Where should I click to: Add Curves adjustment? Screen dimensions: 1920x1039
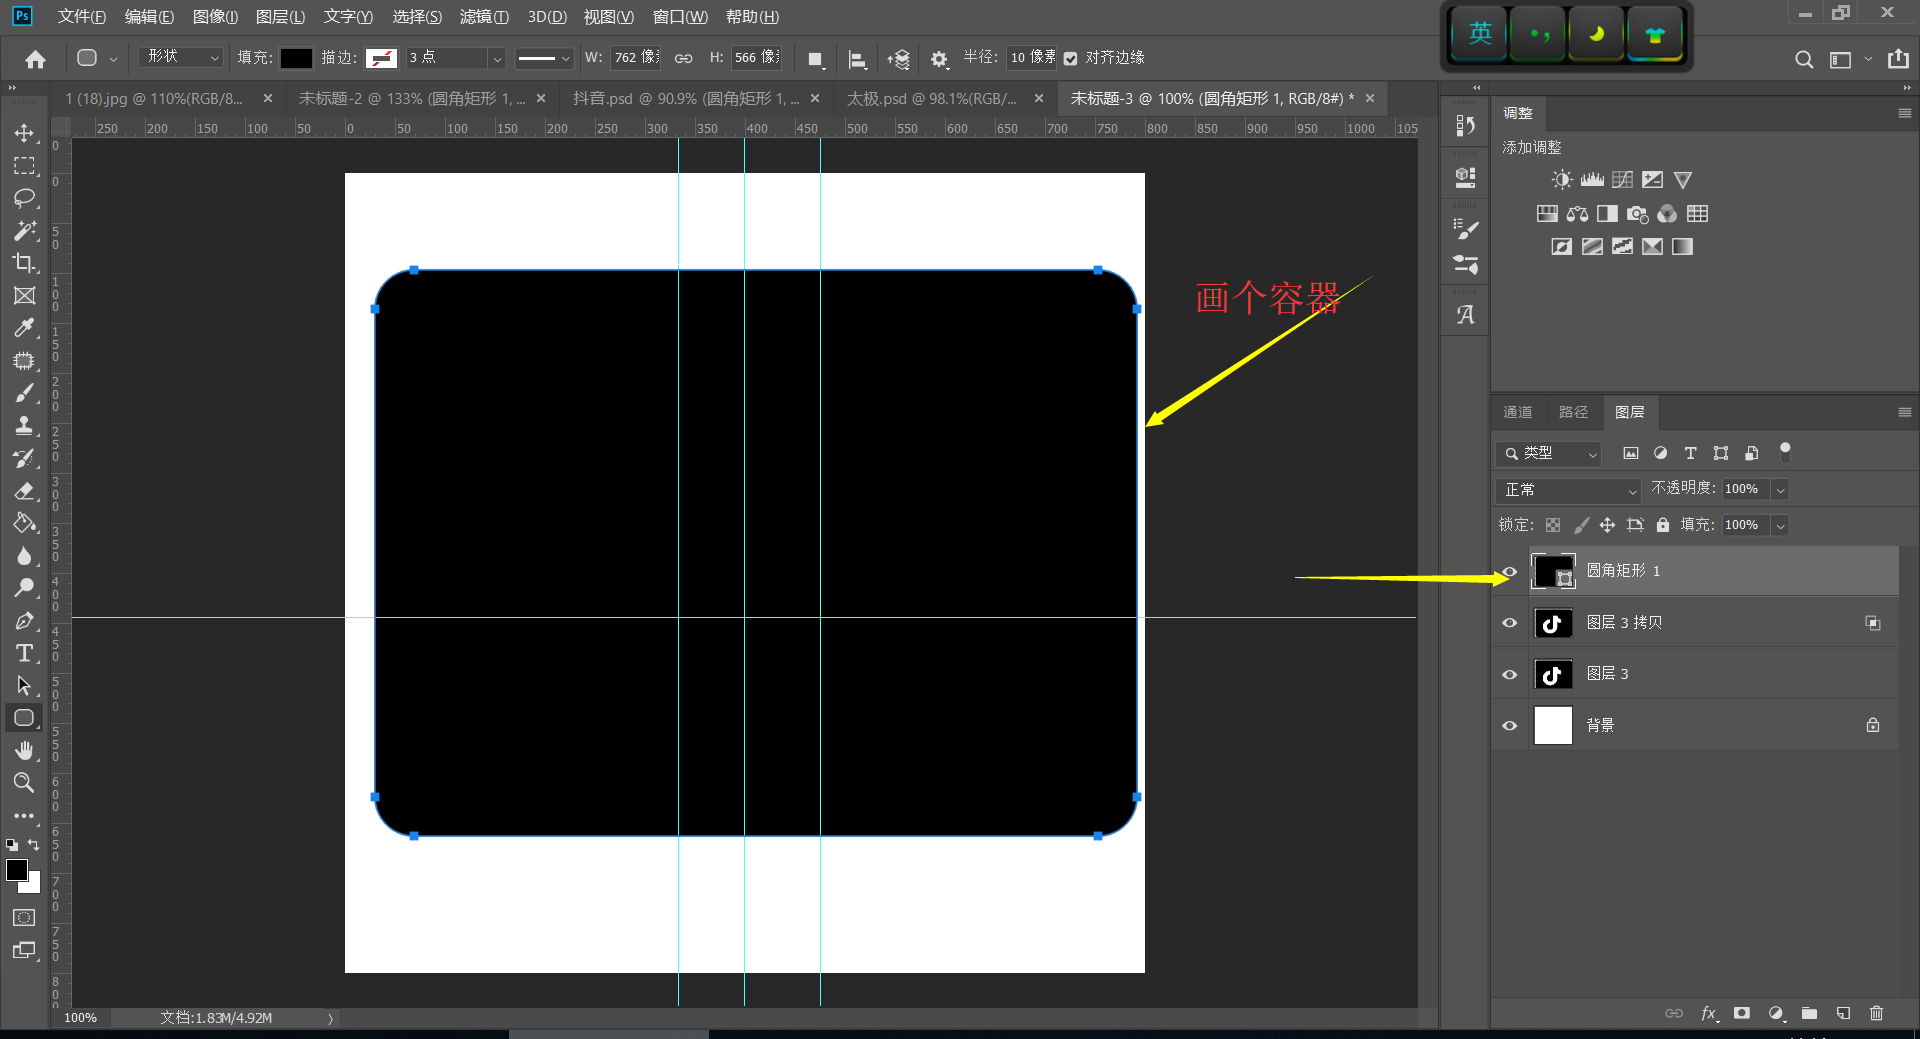1622,180
